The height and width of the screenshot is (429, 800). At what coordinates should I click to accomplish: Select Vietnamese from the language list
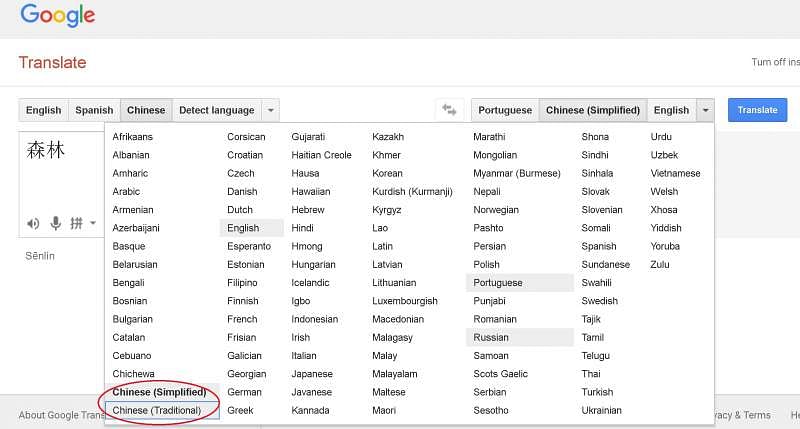tap(676, 173)
